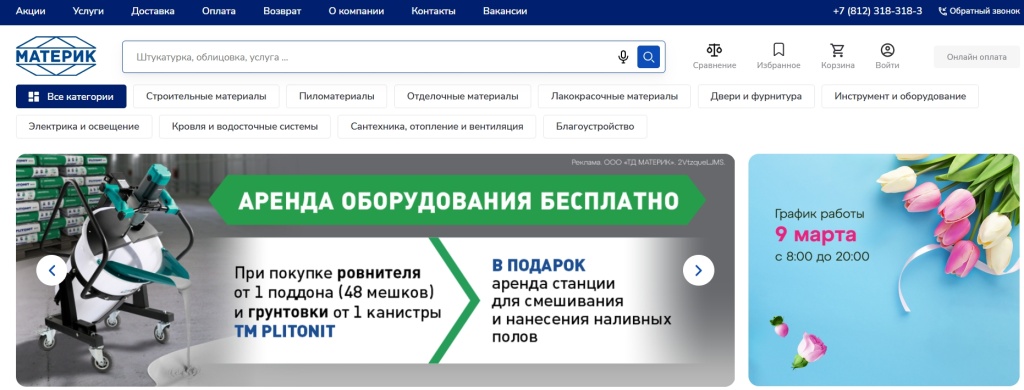Screen dimensions: 1024x390
Task: Open О компании in top menu
Action: (356, 11)
